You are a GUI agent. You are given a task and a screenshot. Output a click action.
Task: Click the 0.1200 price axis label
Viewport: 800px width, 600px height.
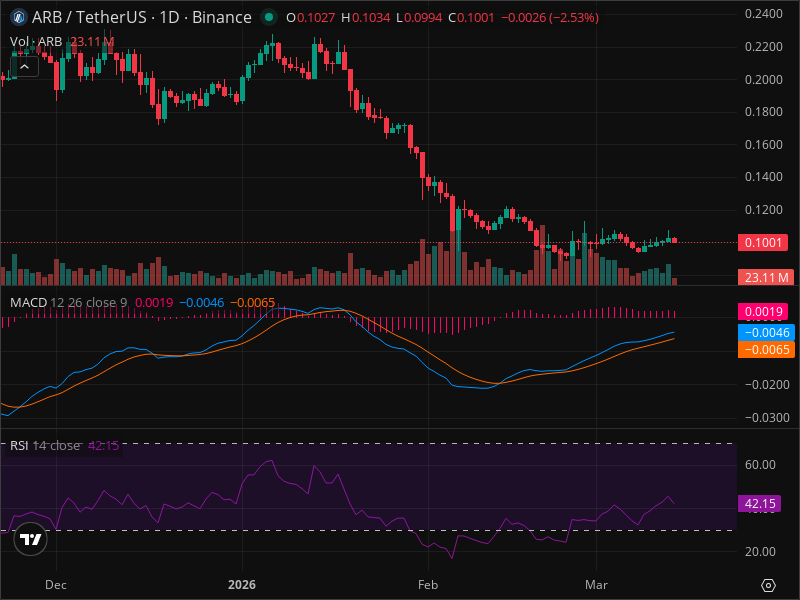click(x=763, y=210)
